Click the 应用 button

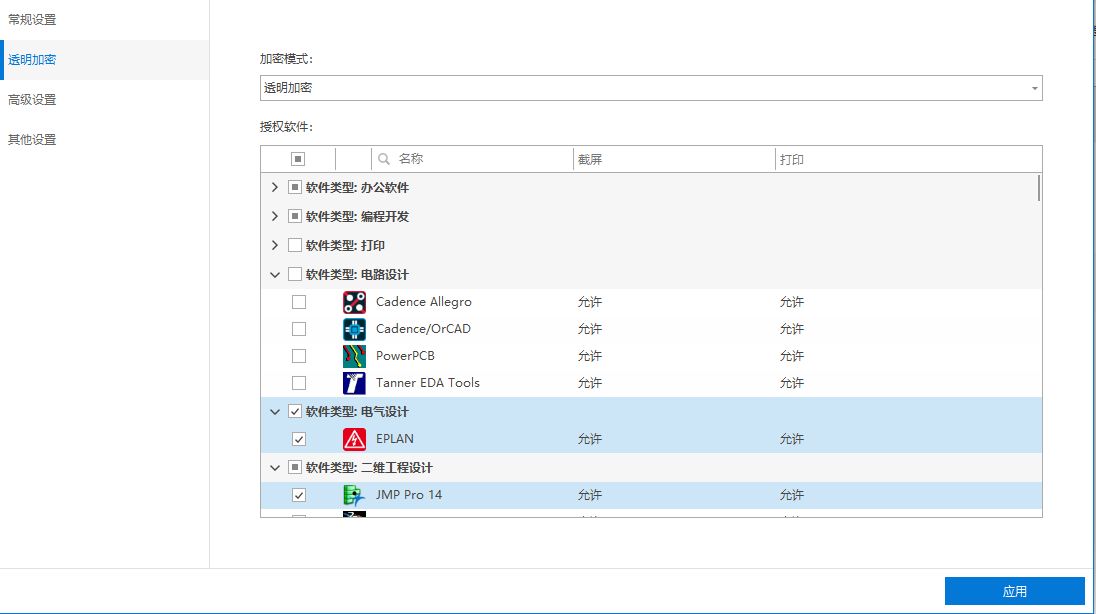pos(1014,591)
